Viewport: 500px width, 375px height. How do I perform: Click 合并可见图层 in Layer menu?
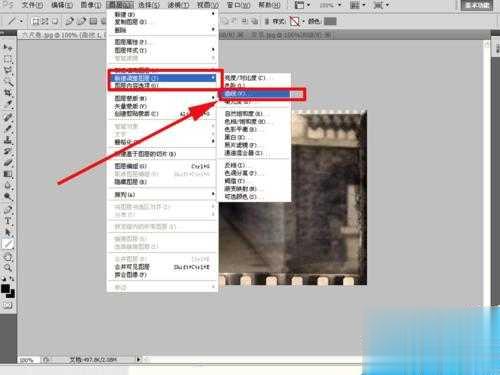163,267
